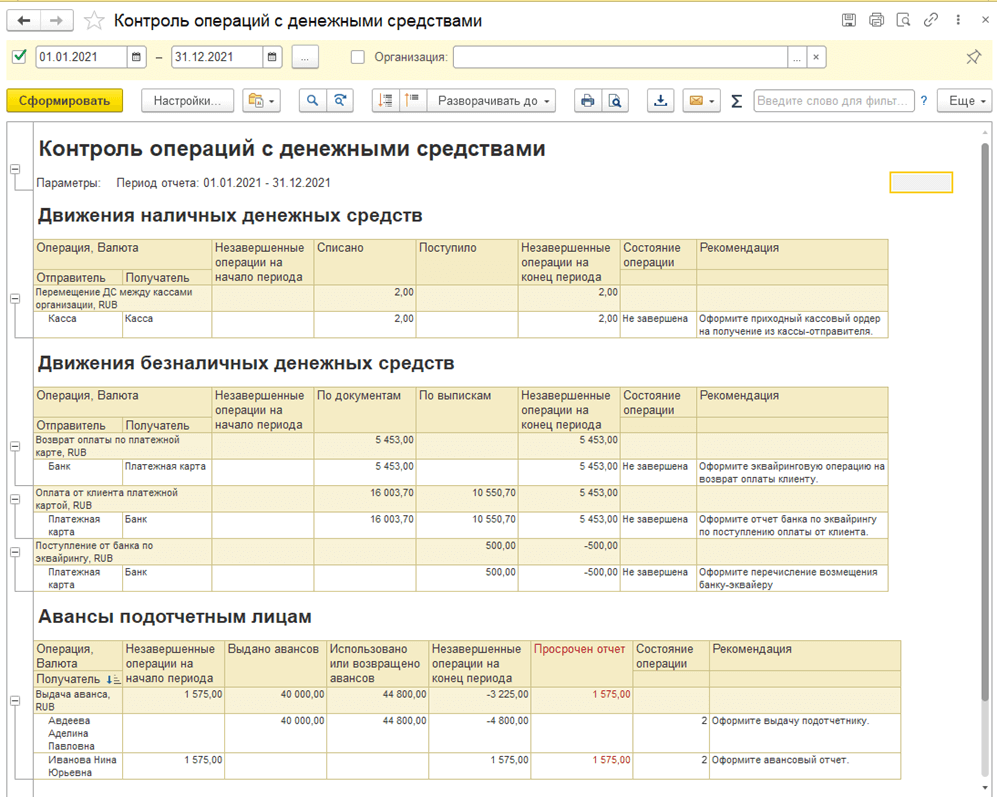This screenshot has height=797, width=997.
Task: Enable the Организация filter checkbox
Action: [x=358, y=58]
